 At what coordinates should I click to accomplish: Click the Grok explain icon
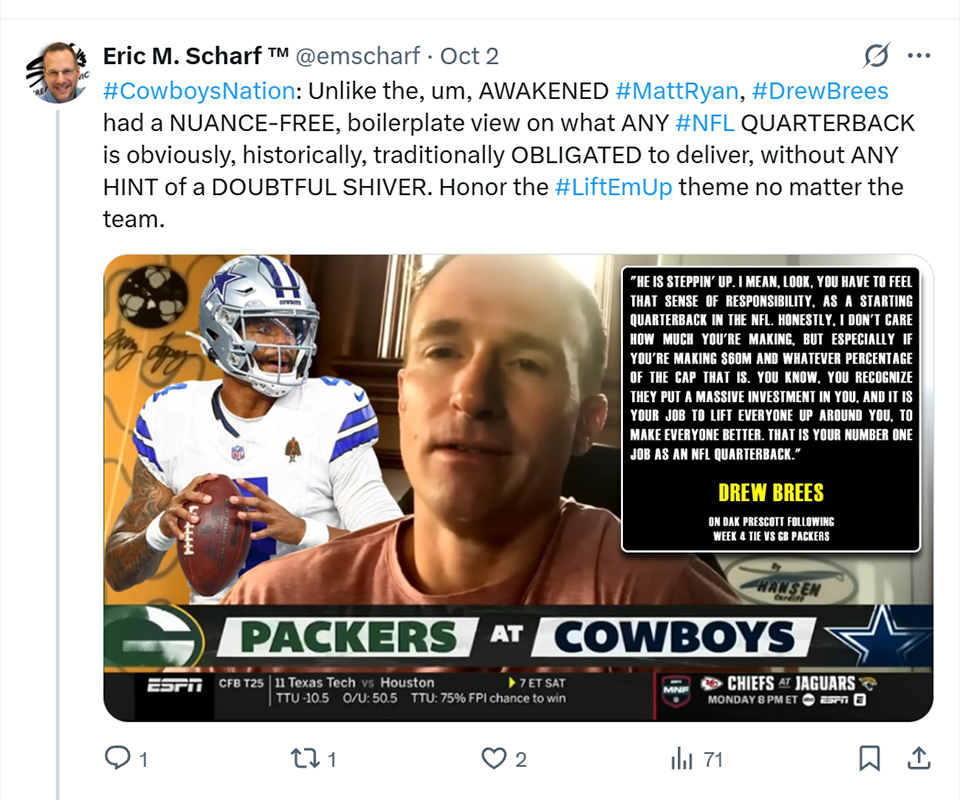click(x=876, y=56)
